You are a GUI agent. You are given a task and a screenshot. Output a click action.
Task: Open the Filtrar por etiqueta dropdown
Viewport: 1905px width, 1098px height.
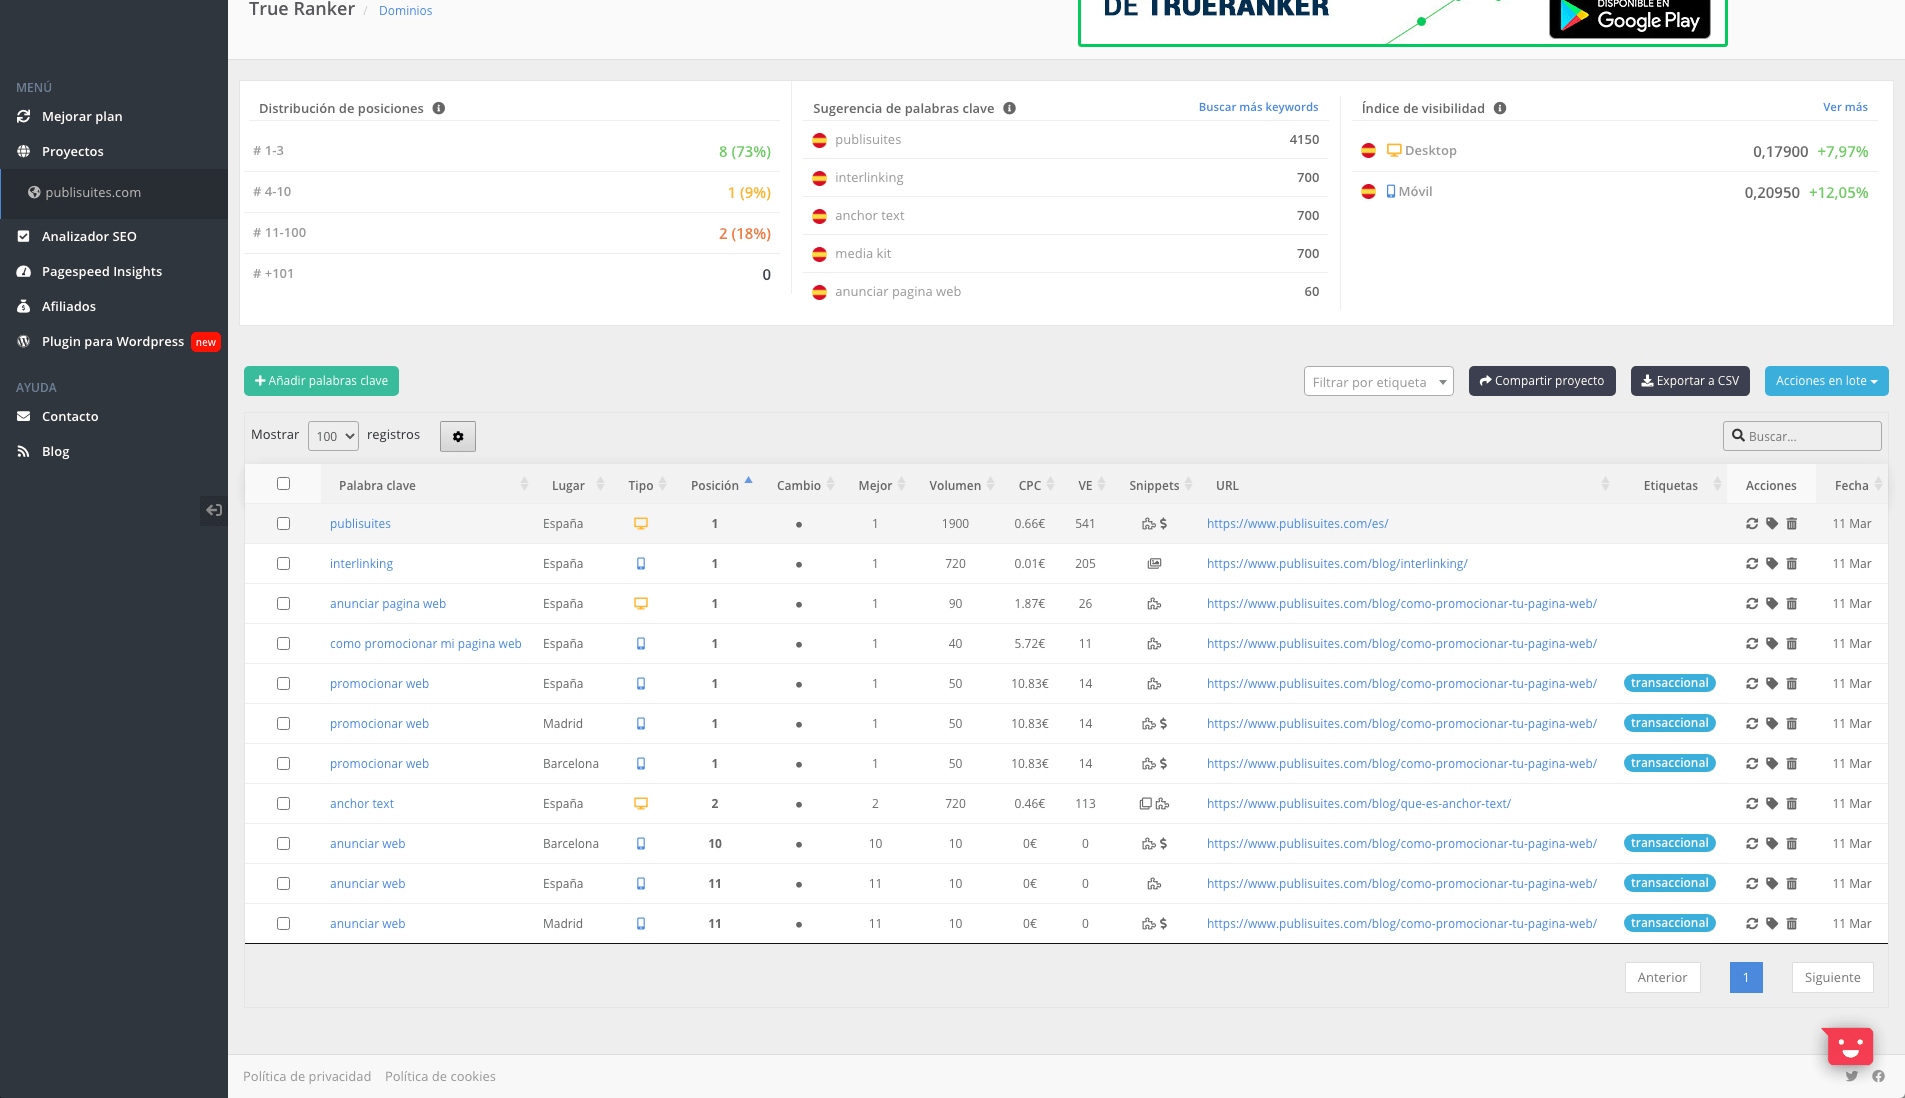pos(1378,381)
